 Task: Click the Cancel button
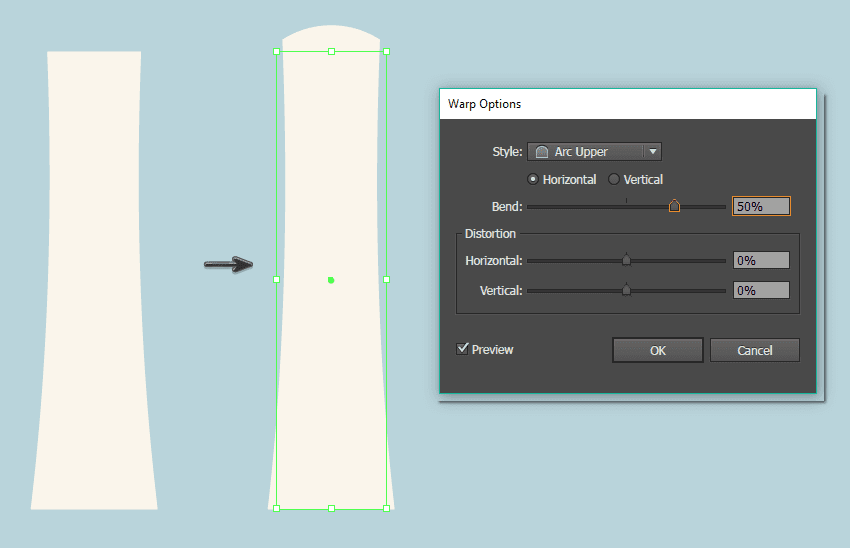755,350
